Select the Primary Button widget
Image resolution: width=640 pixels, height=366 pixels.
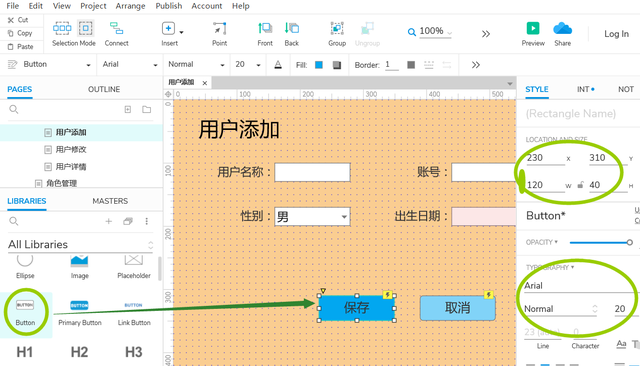(x=80, y=313)
